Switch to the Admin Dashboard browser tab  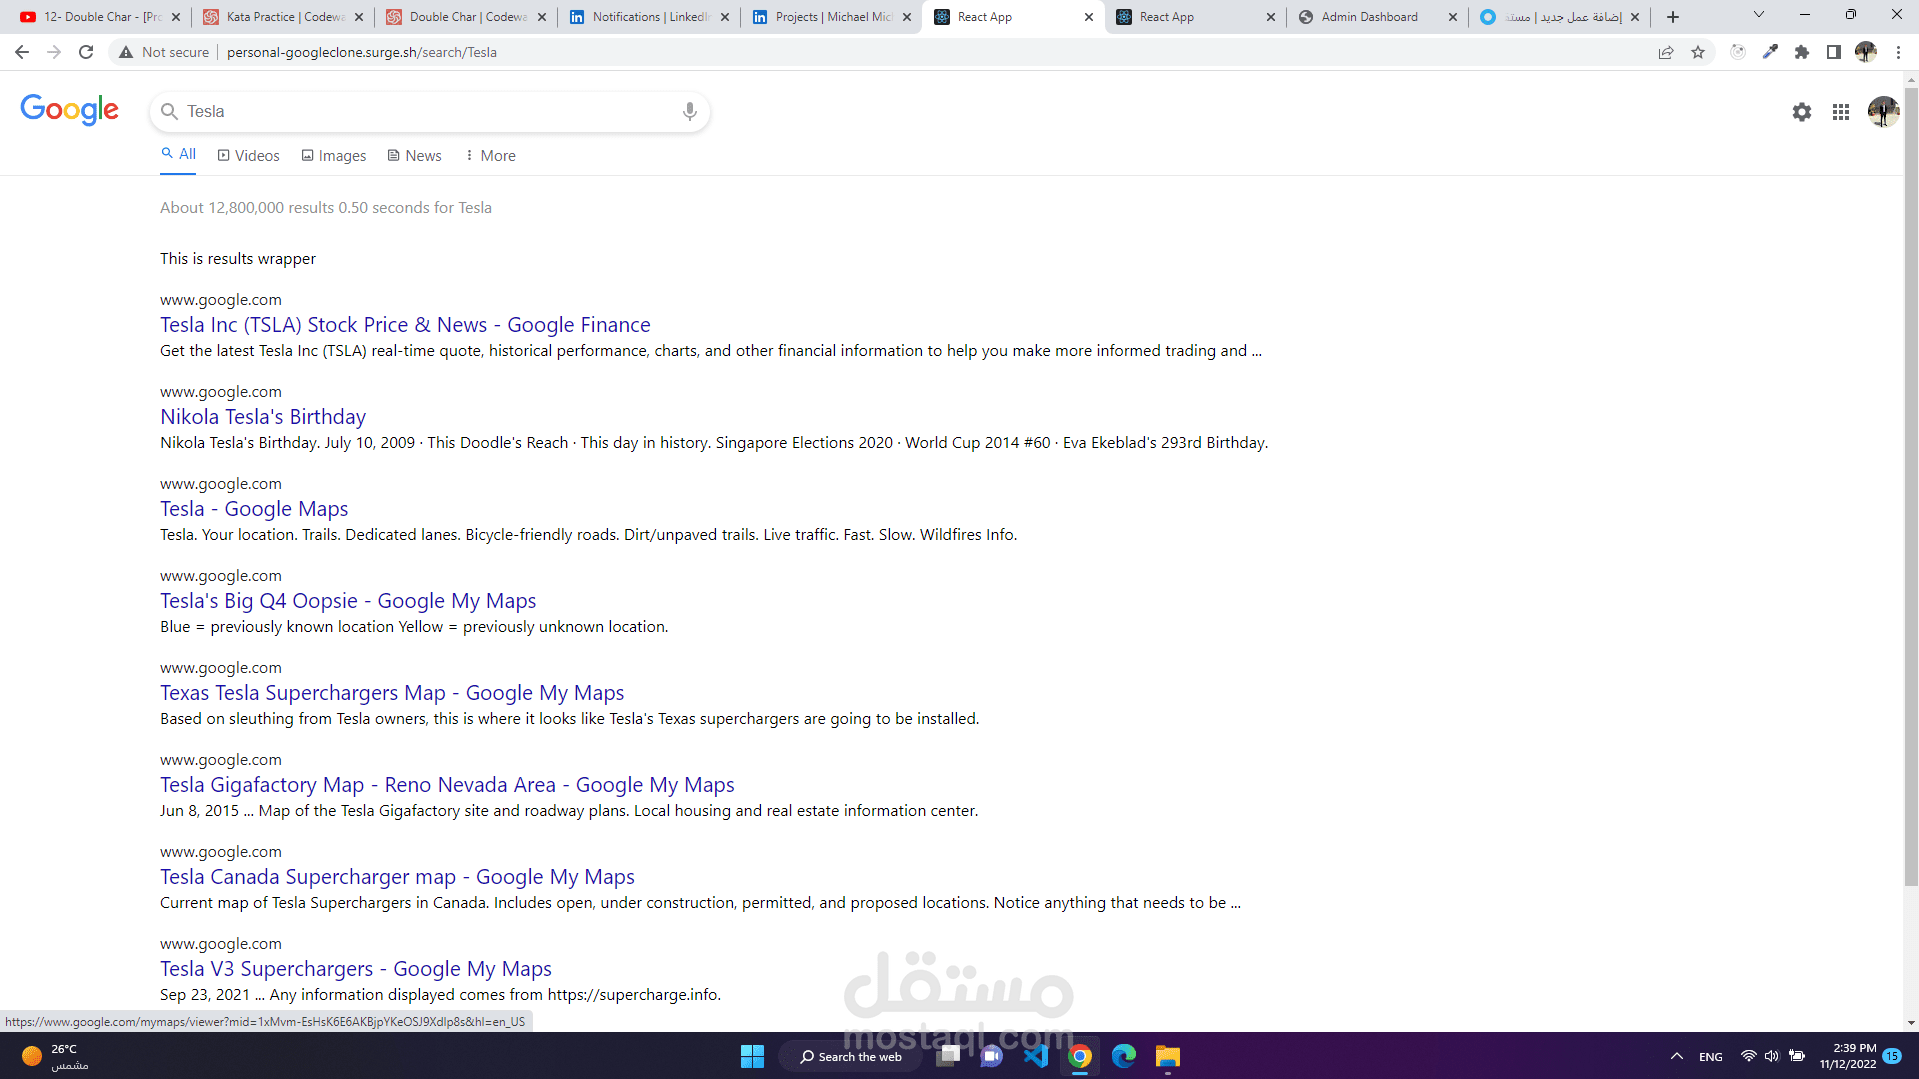1378,17
